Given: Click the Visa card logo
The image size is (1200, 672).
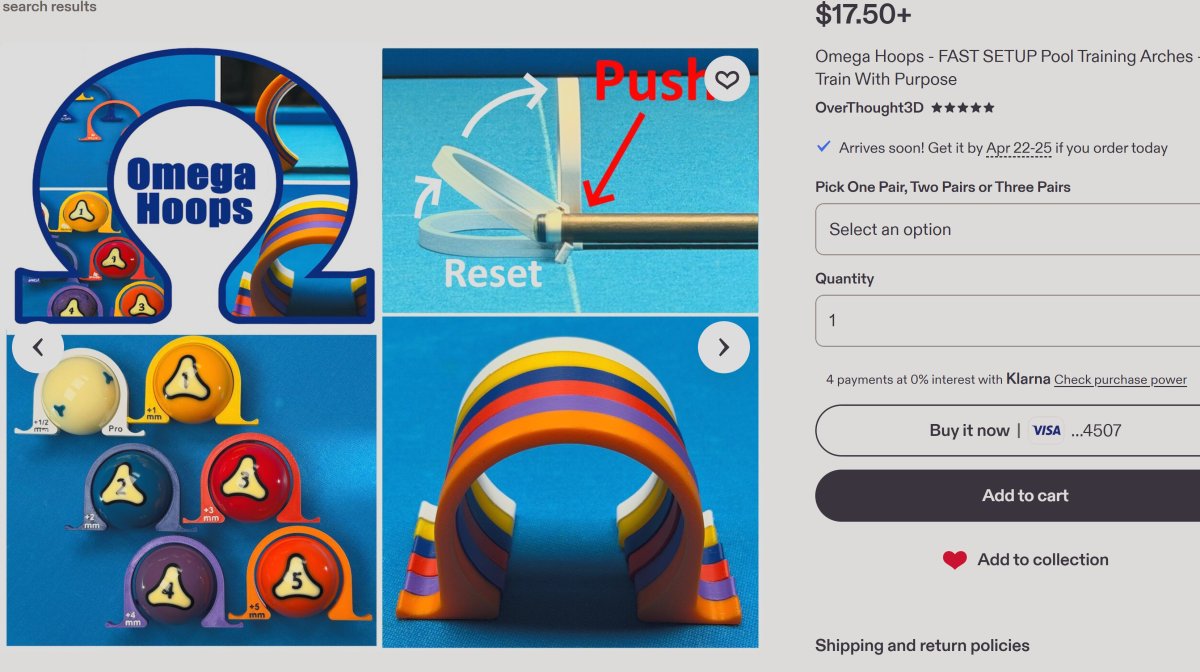Looking at the screenshot, I should pyautogui.click(x=1046, y=430).
